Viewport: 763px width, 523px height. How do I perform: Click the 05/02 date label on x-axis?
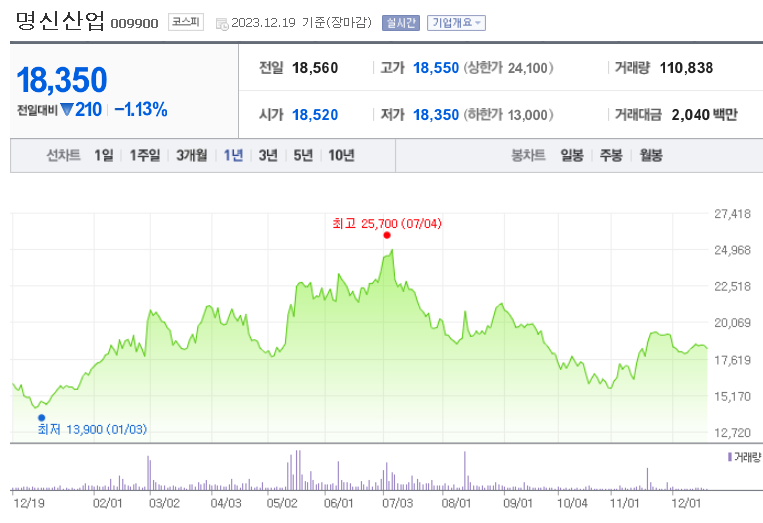coord(282,503)
